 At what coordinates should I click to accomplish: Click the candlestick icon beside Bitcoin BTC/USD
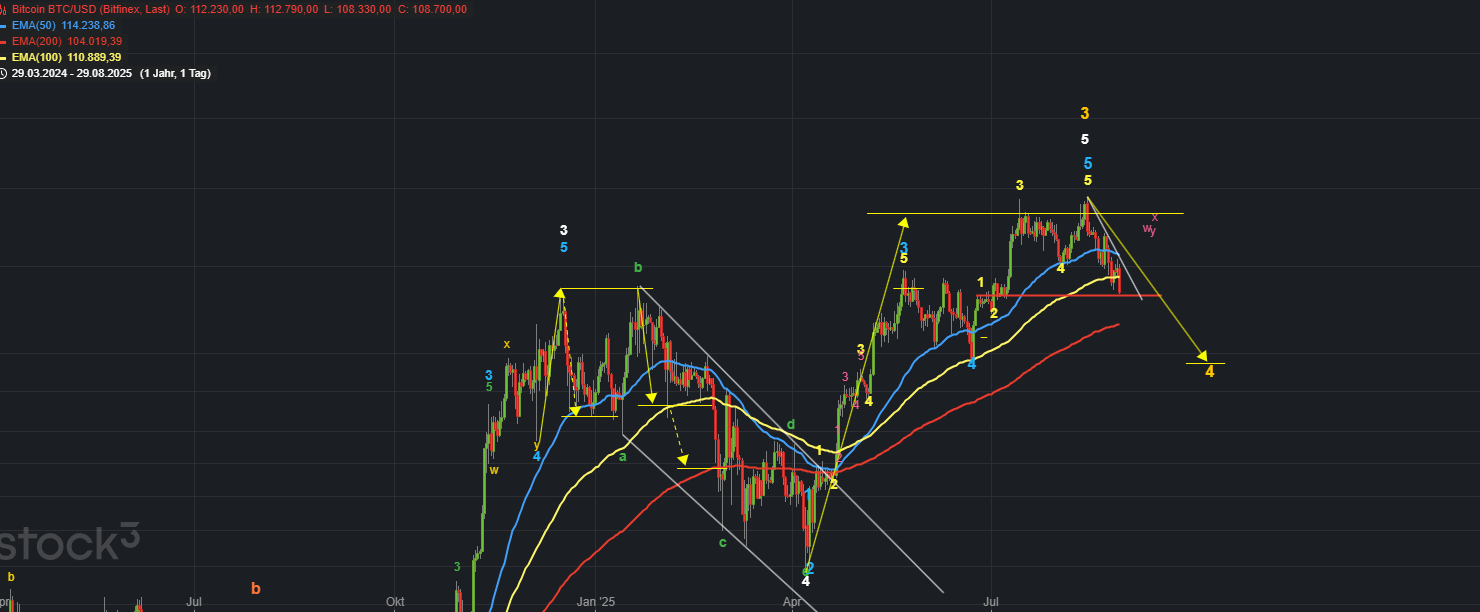5,9
